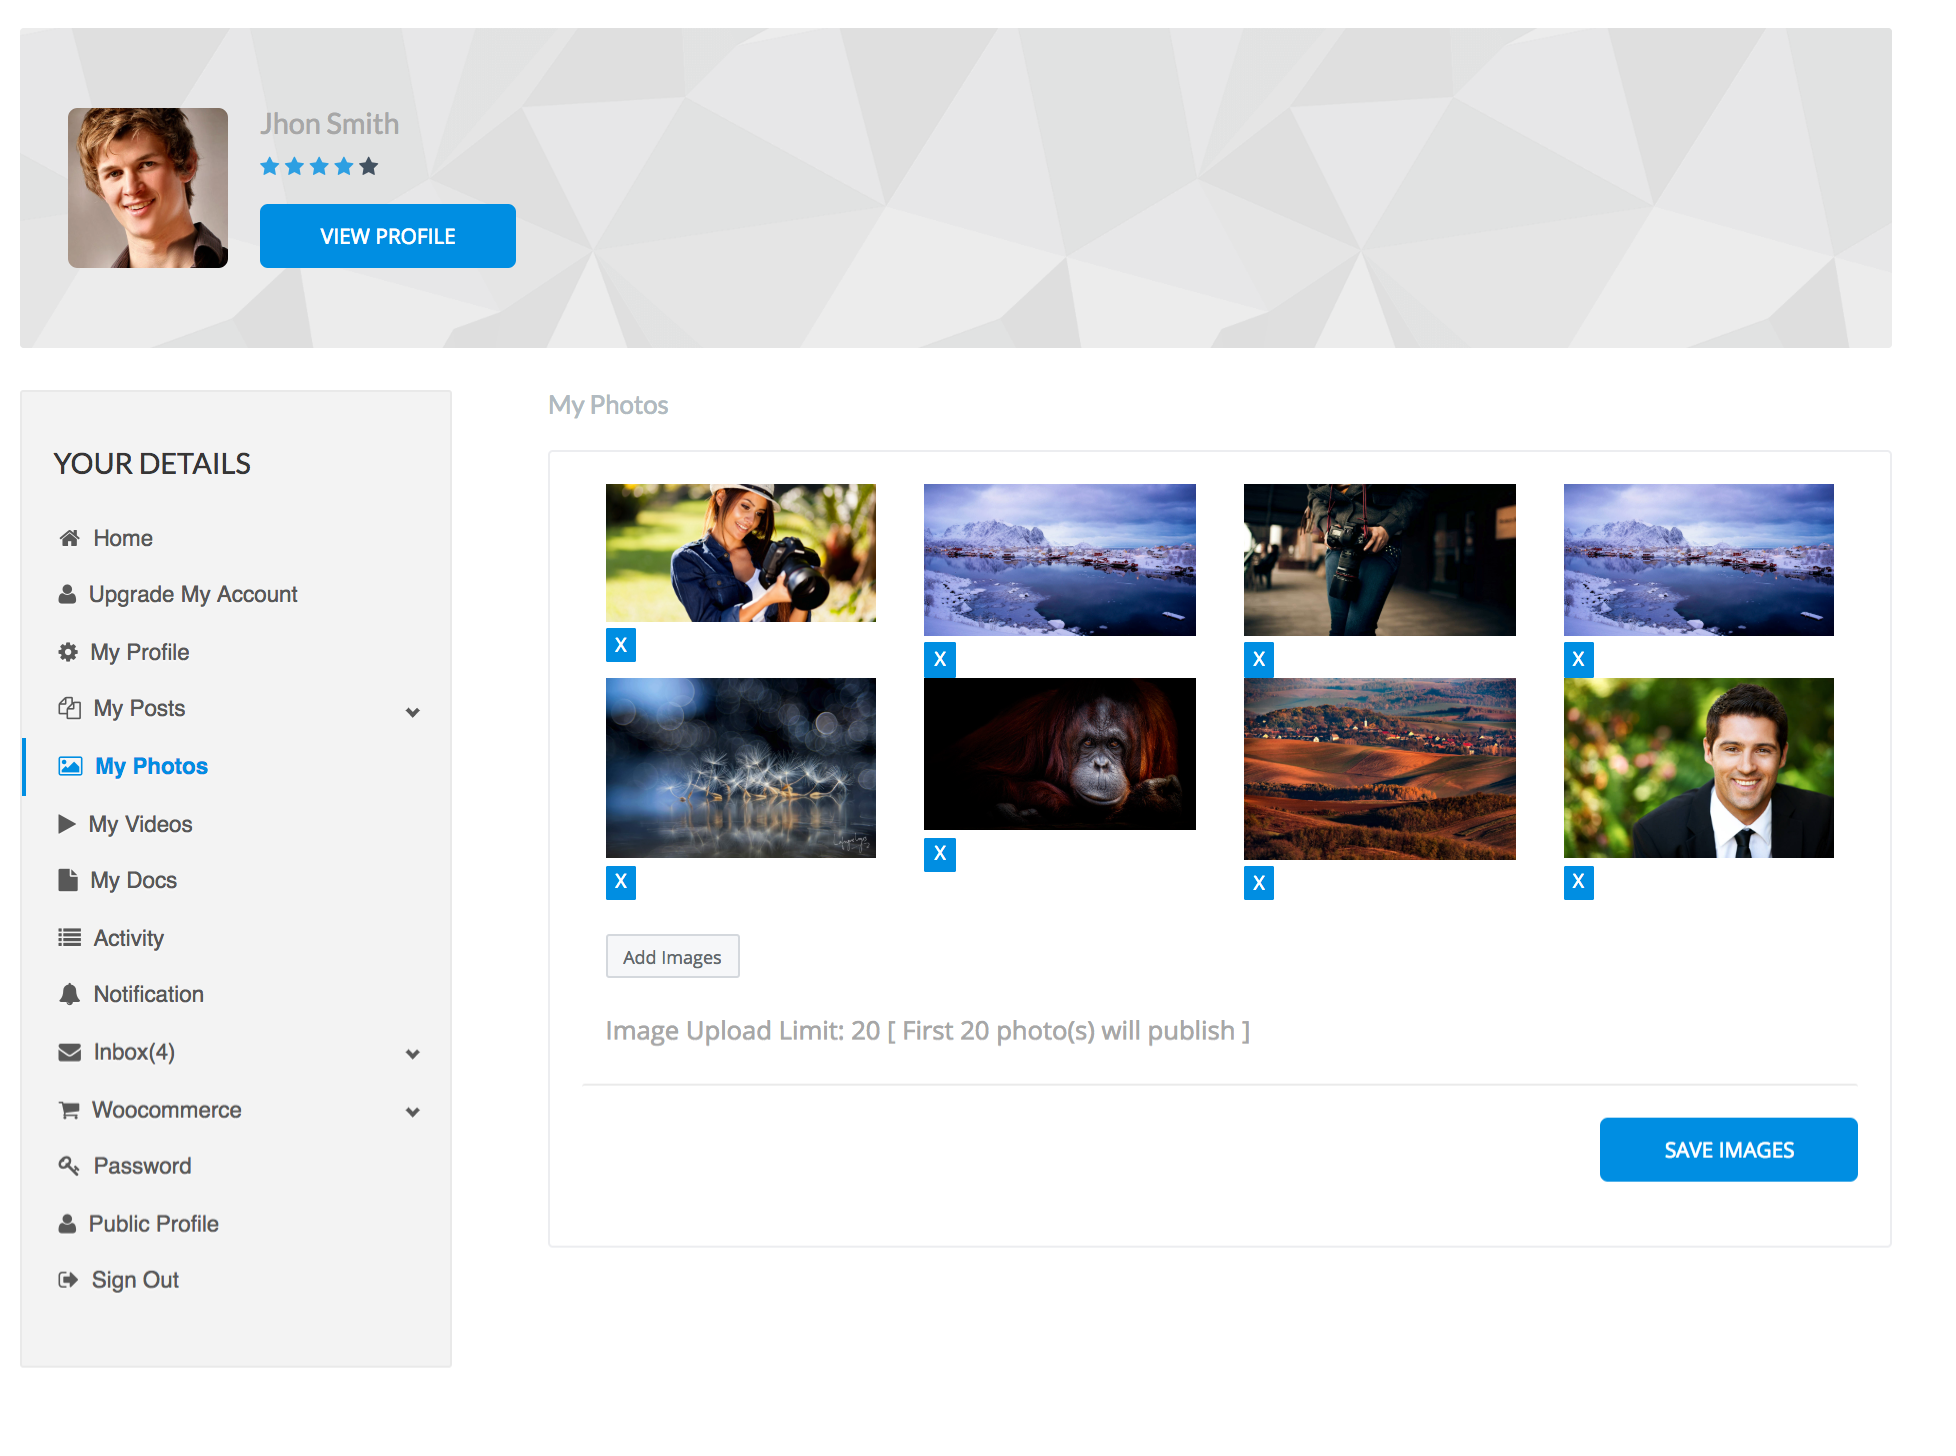The height and width of the screenshot is (1456, 1956).
Task: Click the Sign Out icon
Action: tap(68, 1279)
